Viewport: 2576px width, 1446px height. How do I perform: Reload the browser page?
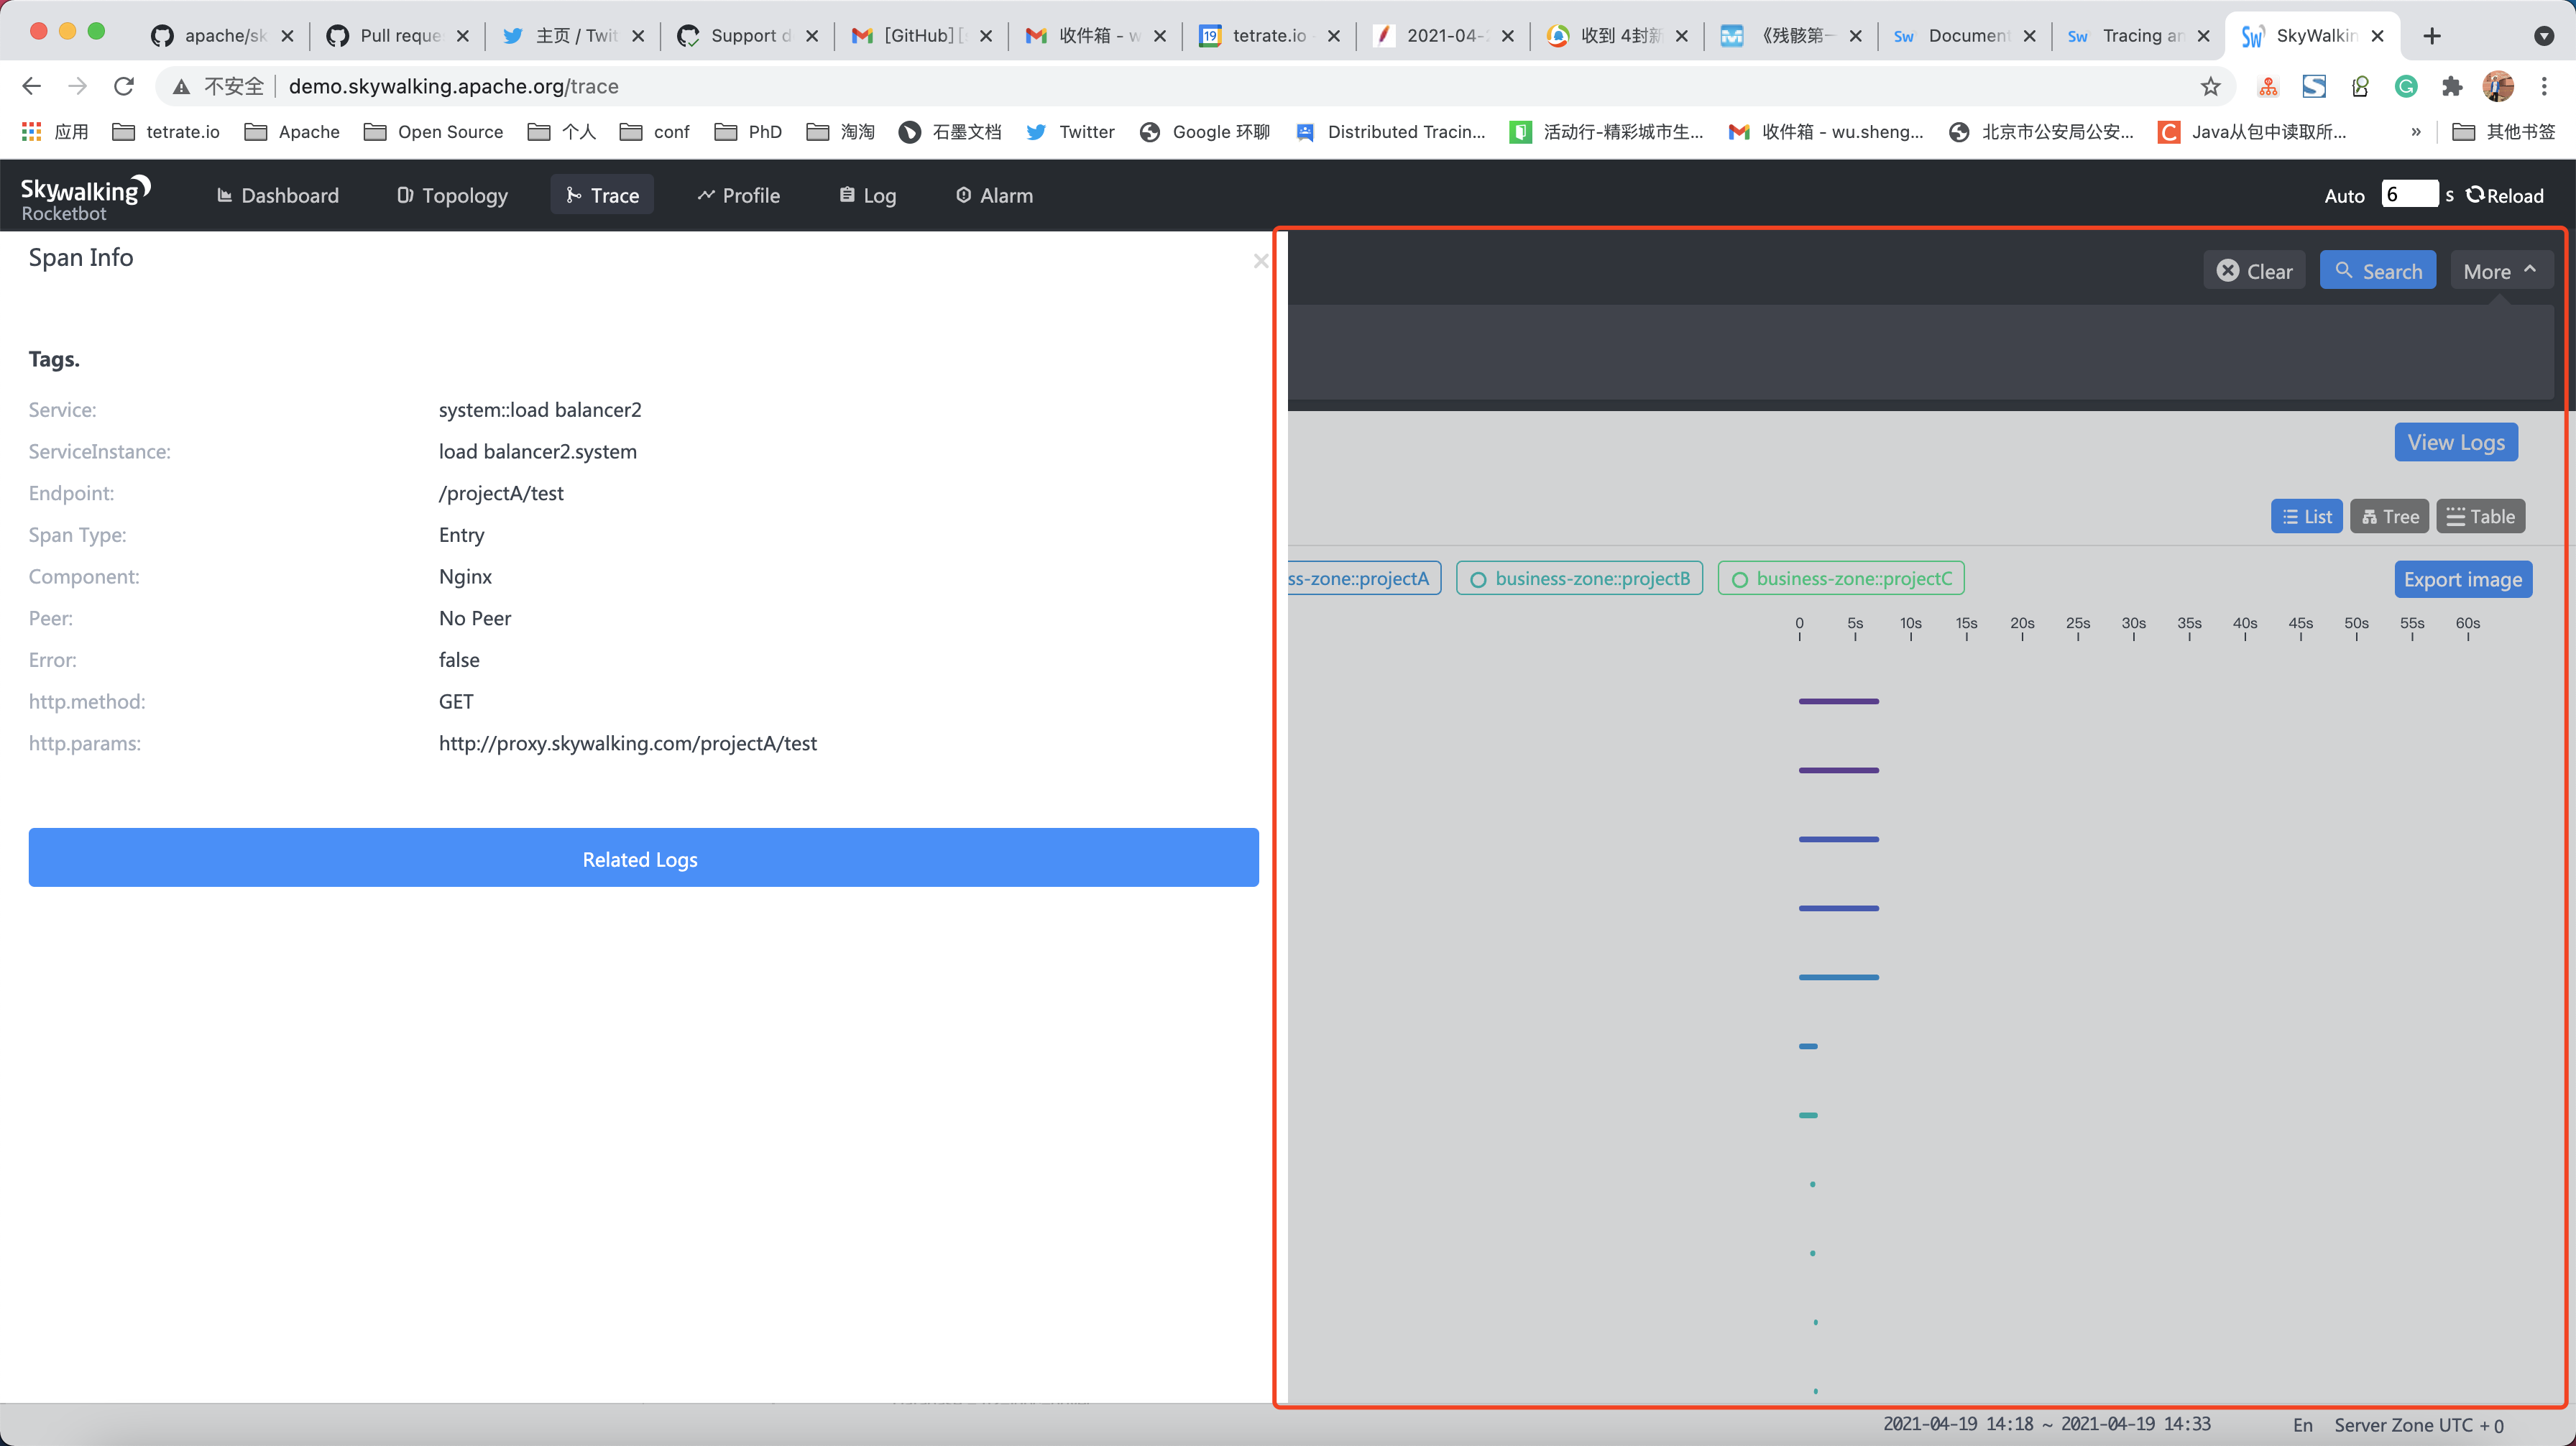124,87
